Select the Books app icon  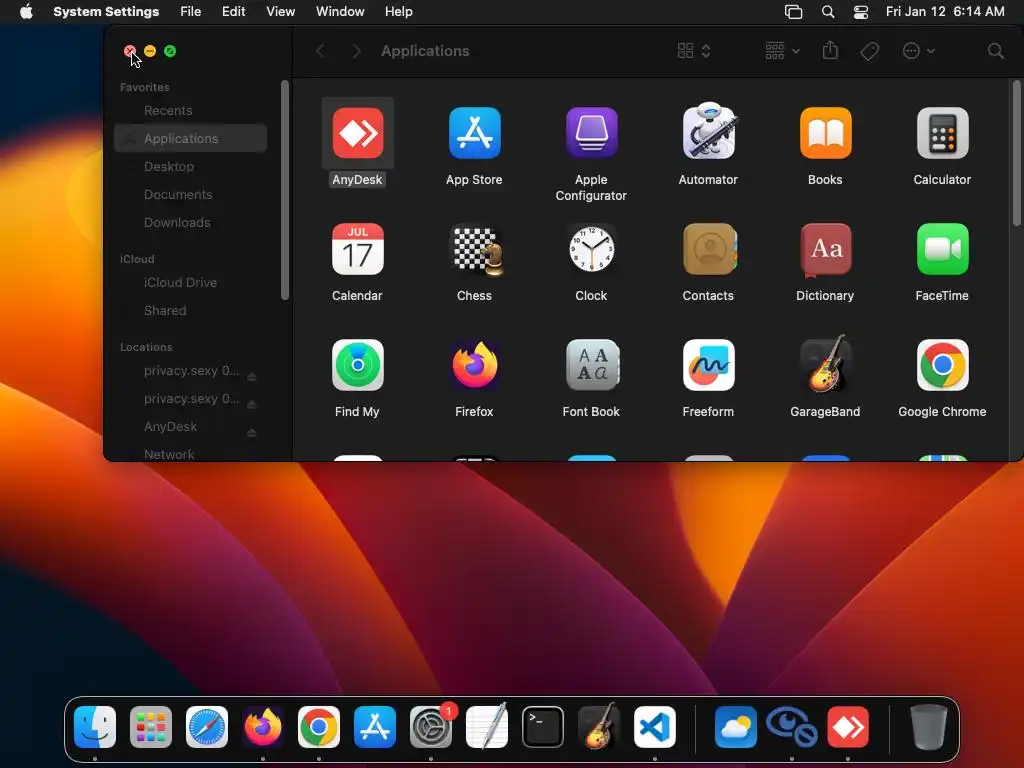pos(825,133)
